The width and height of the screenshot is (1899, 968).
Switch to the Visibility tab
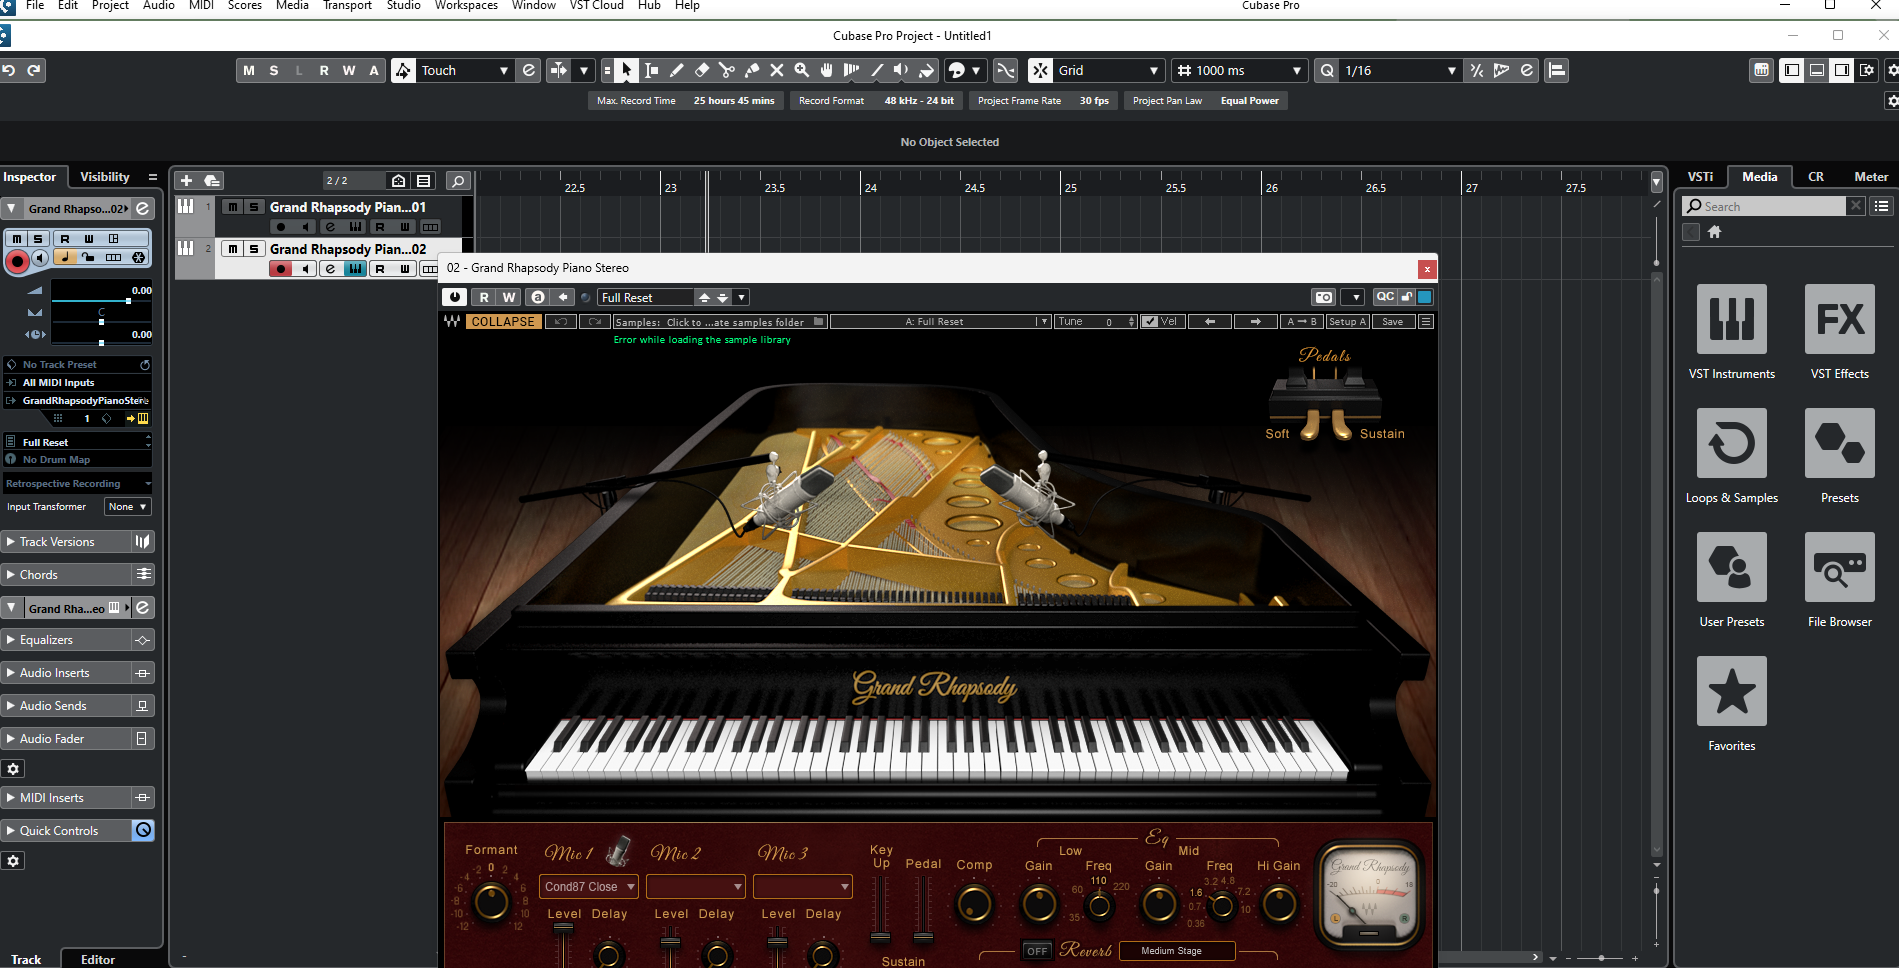[105, 177]
